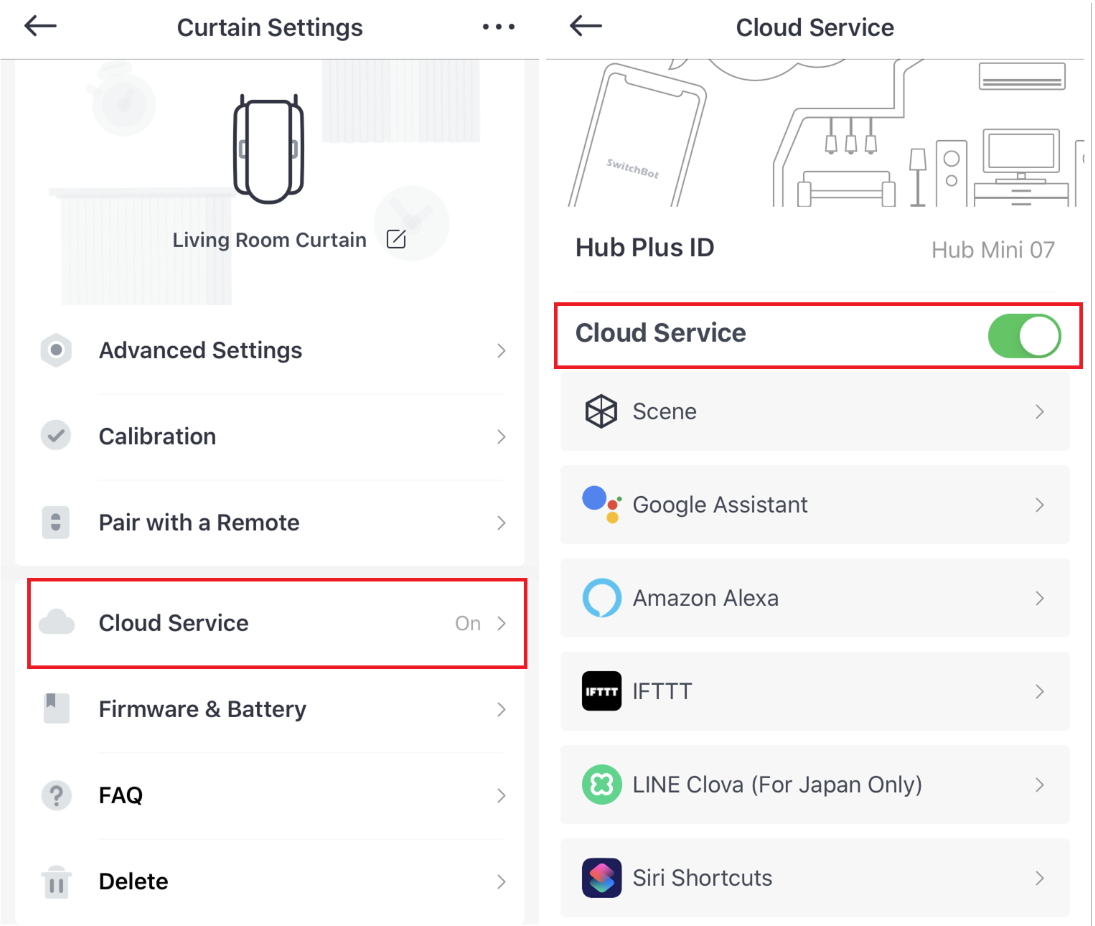Expand Advanced Settings chevron
This screenshot has height=926, width=1095.
[x=501, y=351]
